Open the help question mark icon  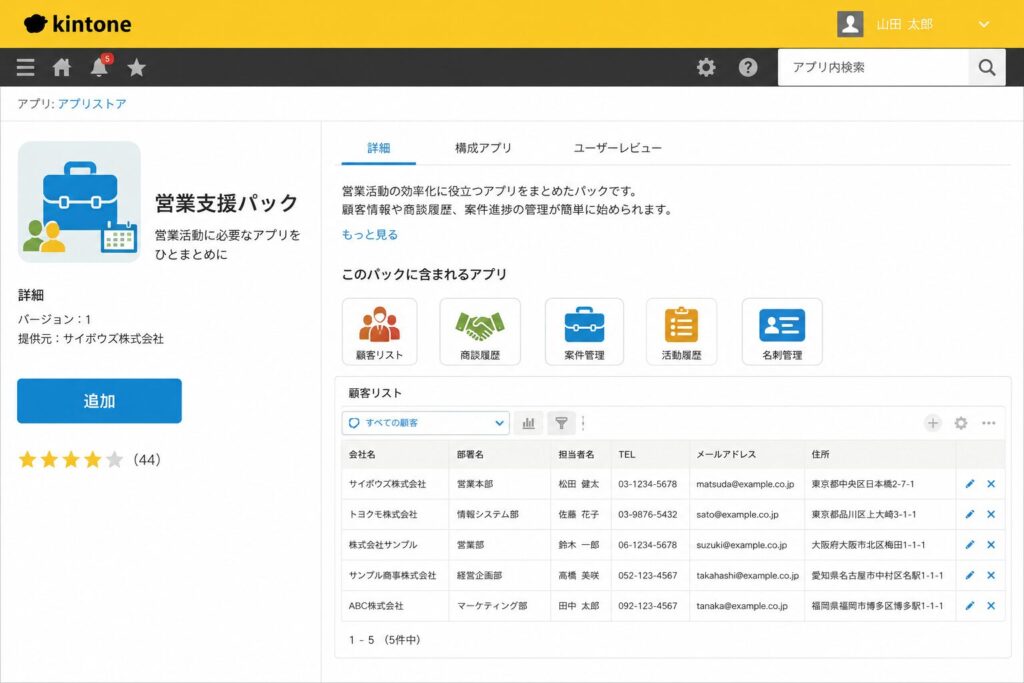(x=748, y=67)
